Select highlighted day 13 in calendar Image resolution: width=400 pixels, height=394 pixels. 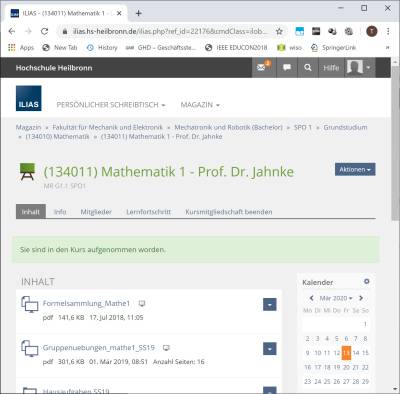[346, 353]
